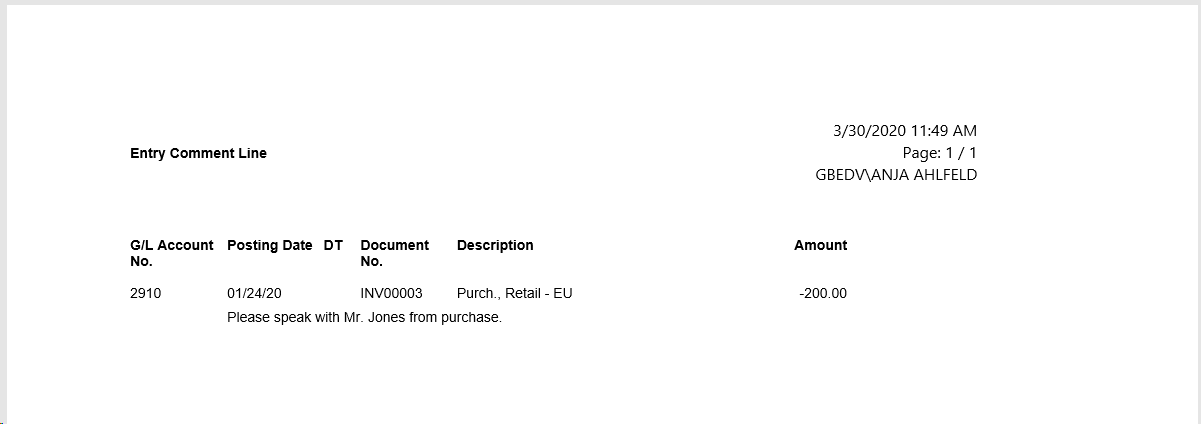Screen dimensions: 1201x424
Task: Click the Amount column header
Action: [820, 245]
